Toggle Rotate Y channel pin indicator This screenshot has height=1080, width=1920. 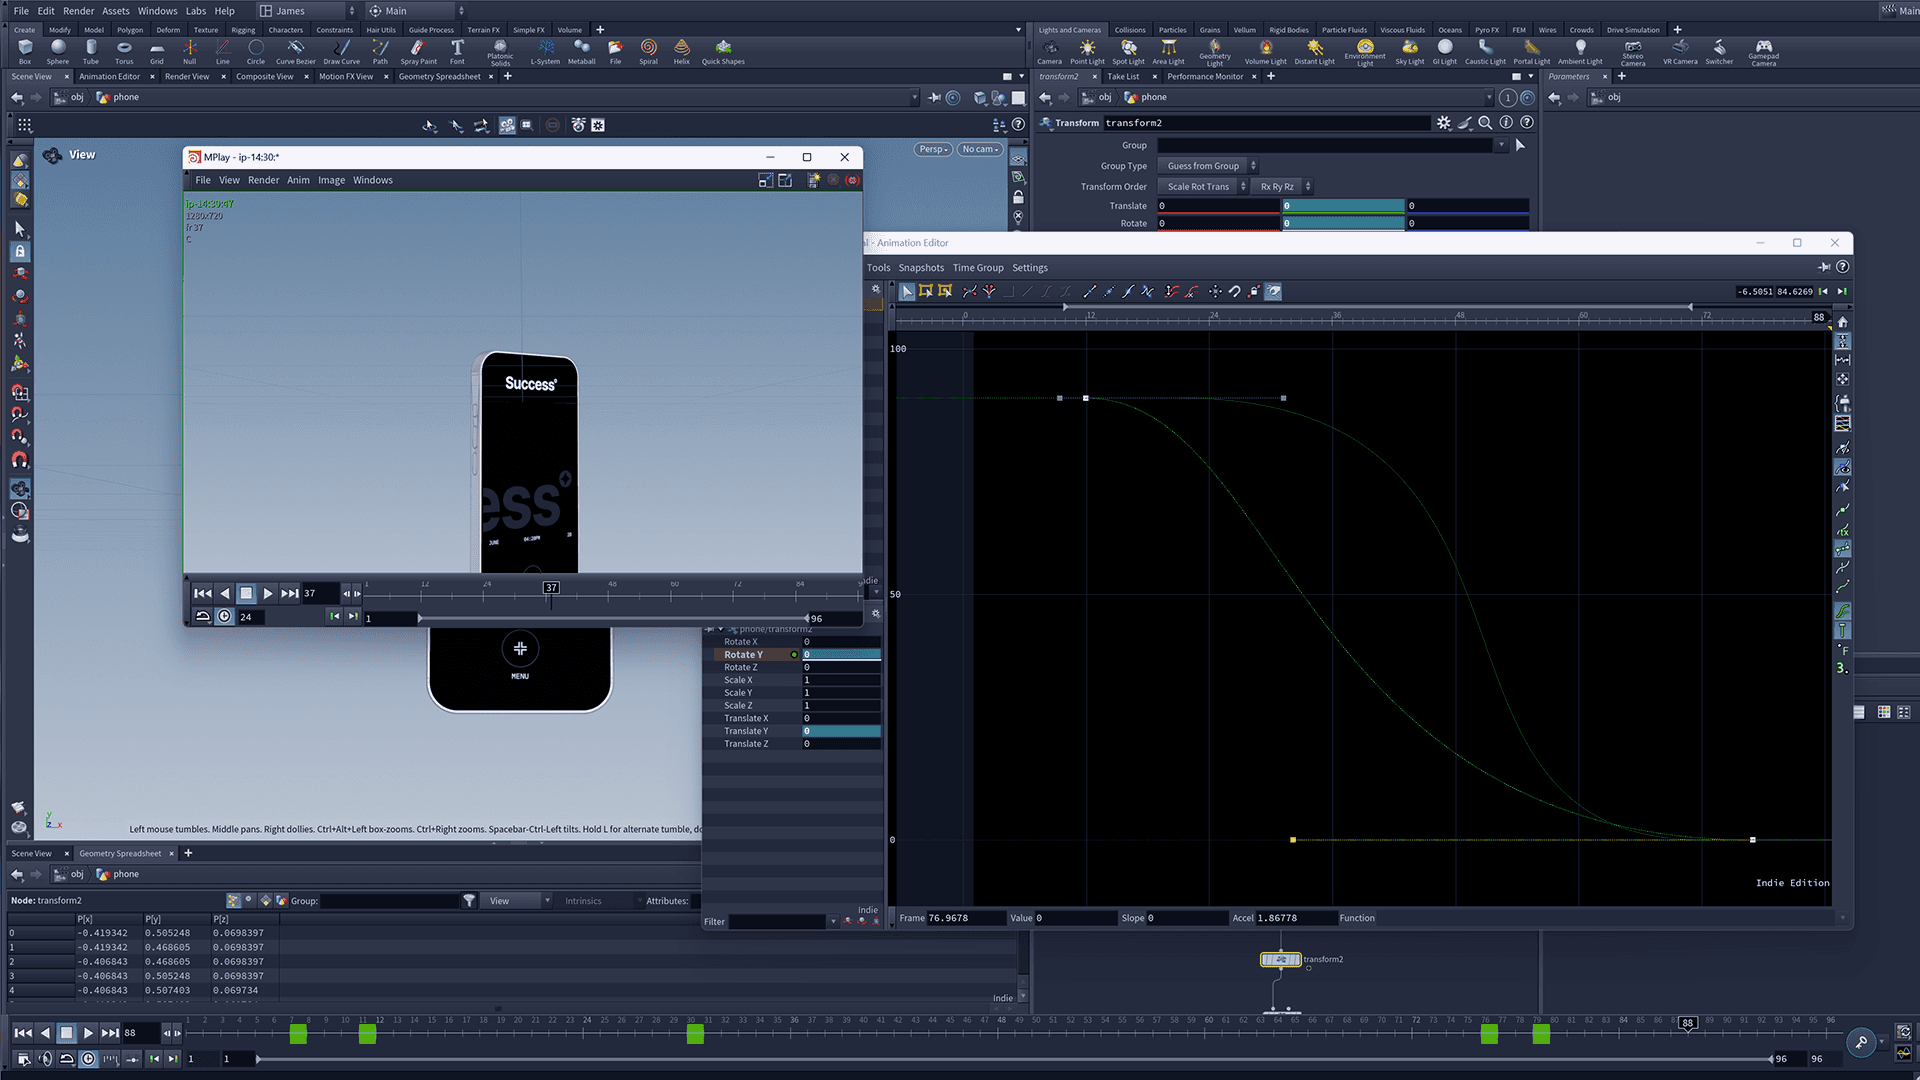(x=794, y=655)
